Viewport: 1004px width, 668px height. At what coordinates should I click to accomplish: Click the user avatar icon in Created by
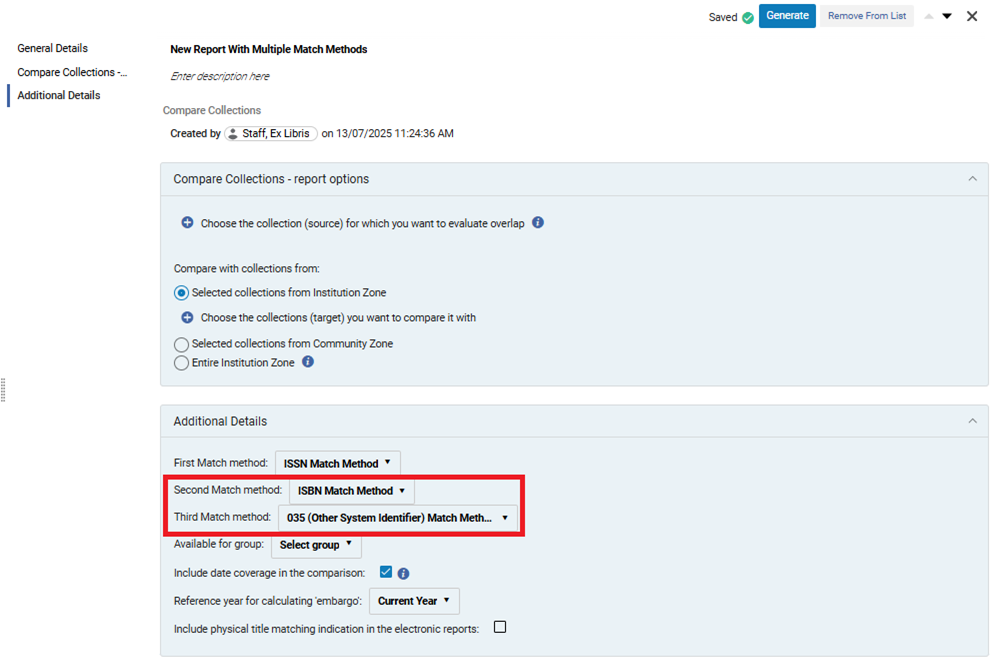pyautogui.click(x=233, y=133)
